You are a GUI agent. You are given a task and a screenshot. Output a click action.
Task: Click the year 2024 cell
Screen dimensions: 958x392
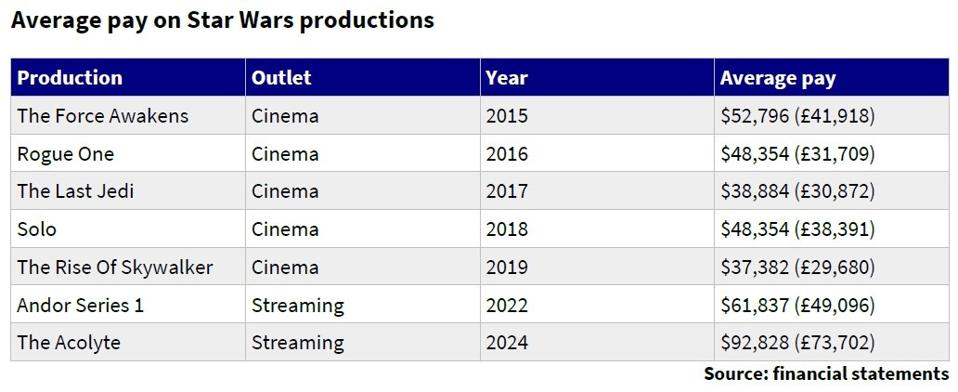click(x=597, y=342)
